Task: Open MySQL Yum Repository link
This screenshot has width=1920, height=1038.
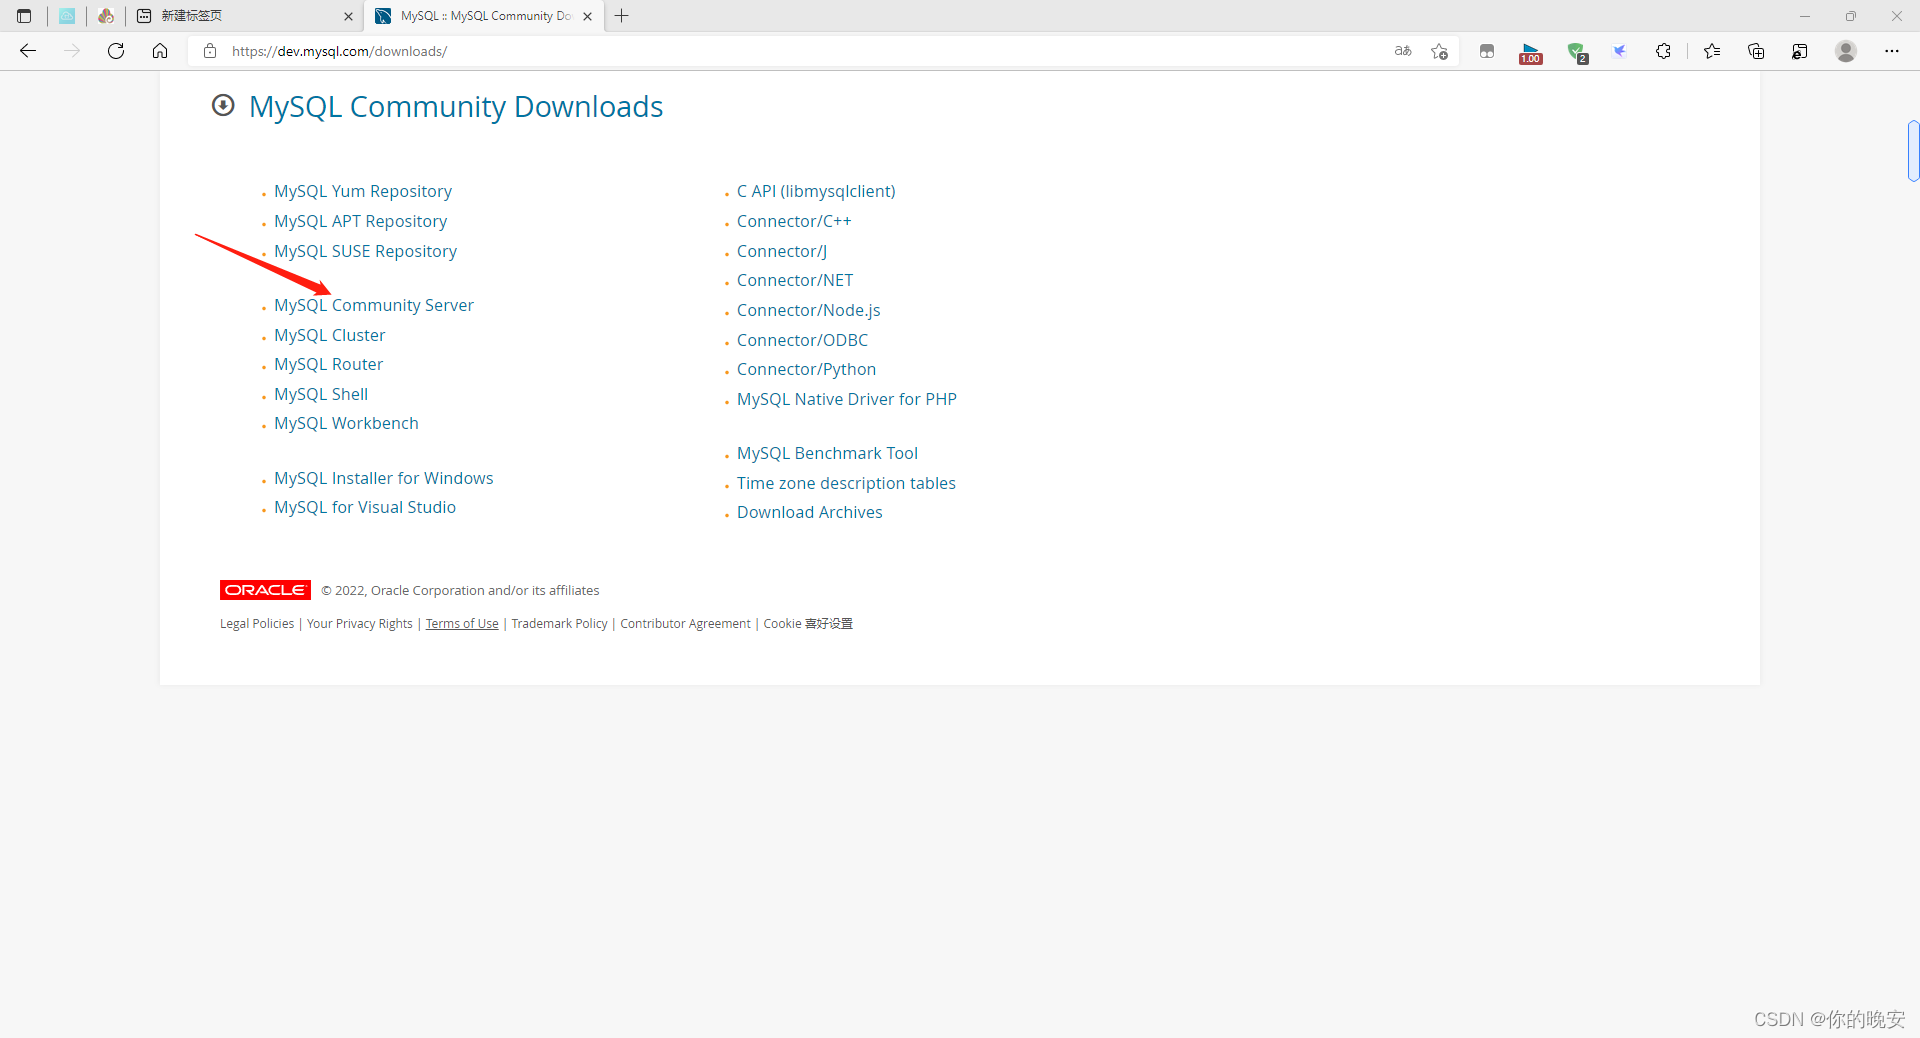Action: (x=363, y=191)
